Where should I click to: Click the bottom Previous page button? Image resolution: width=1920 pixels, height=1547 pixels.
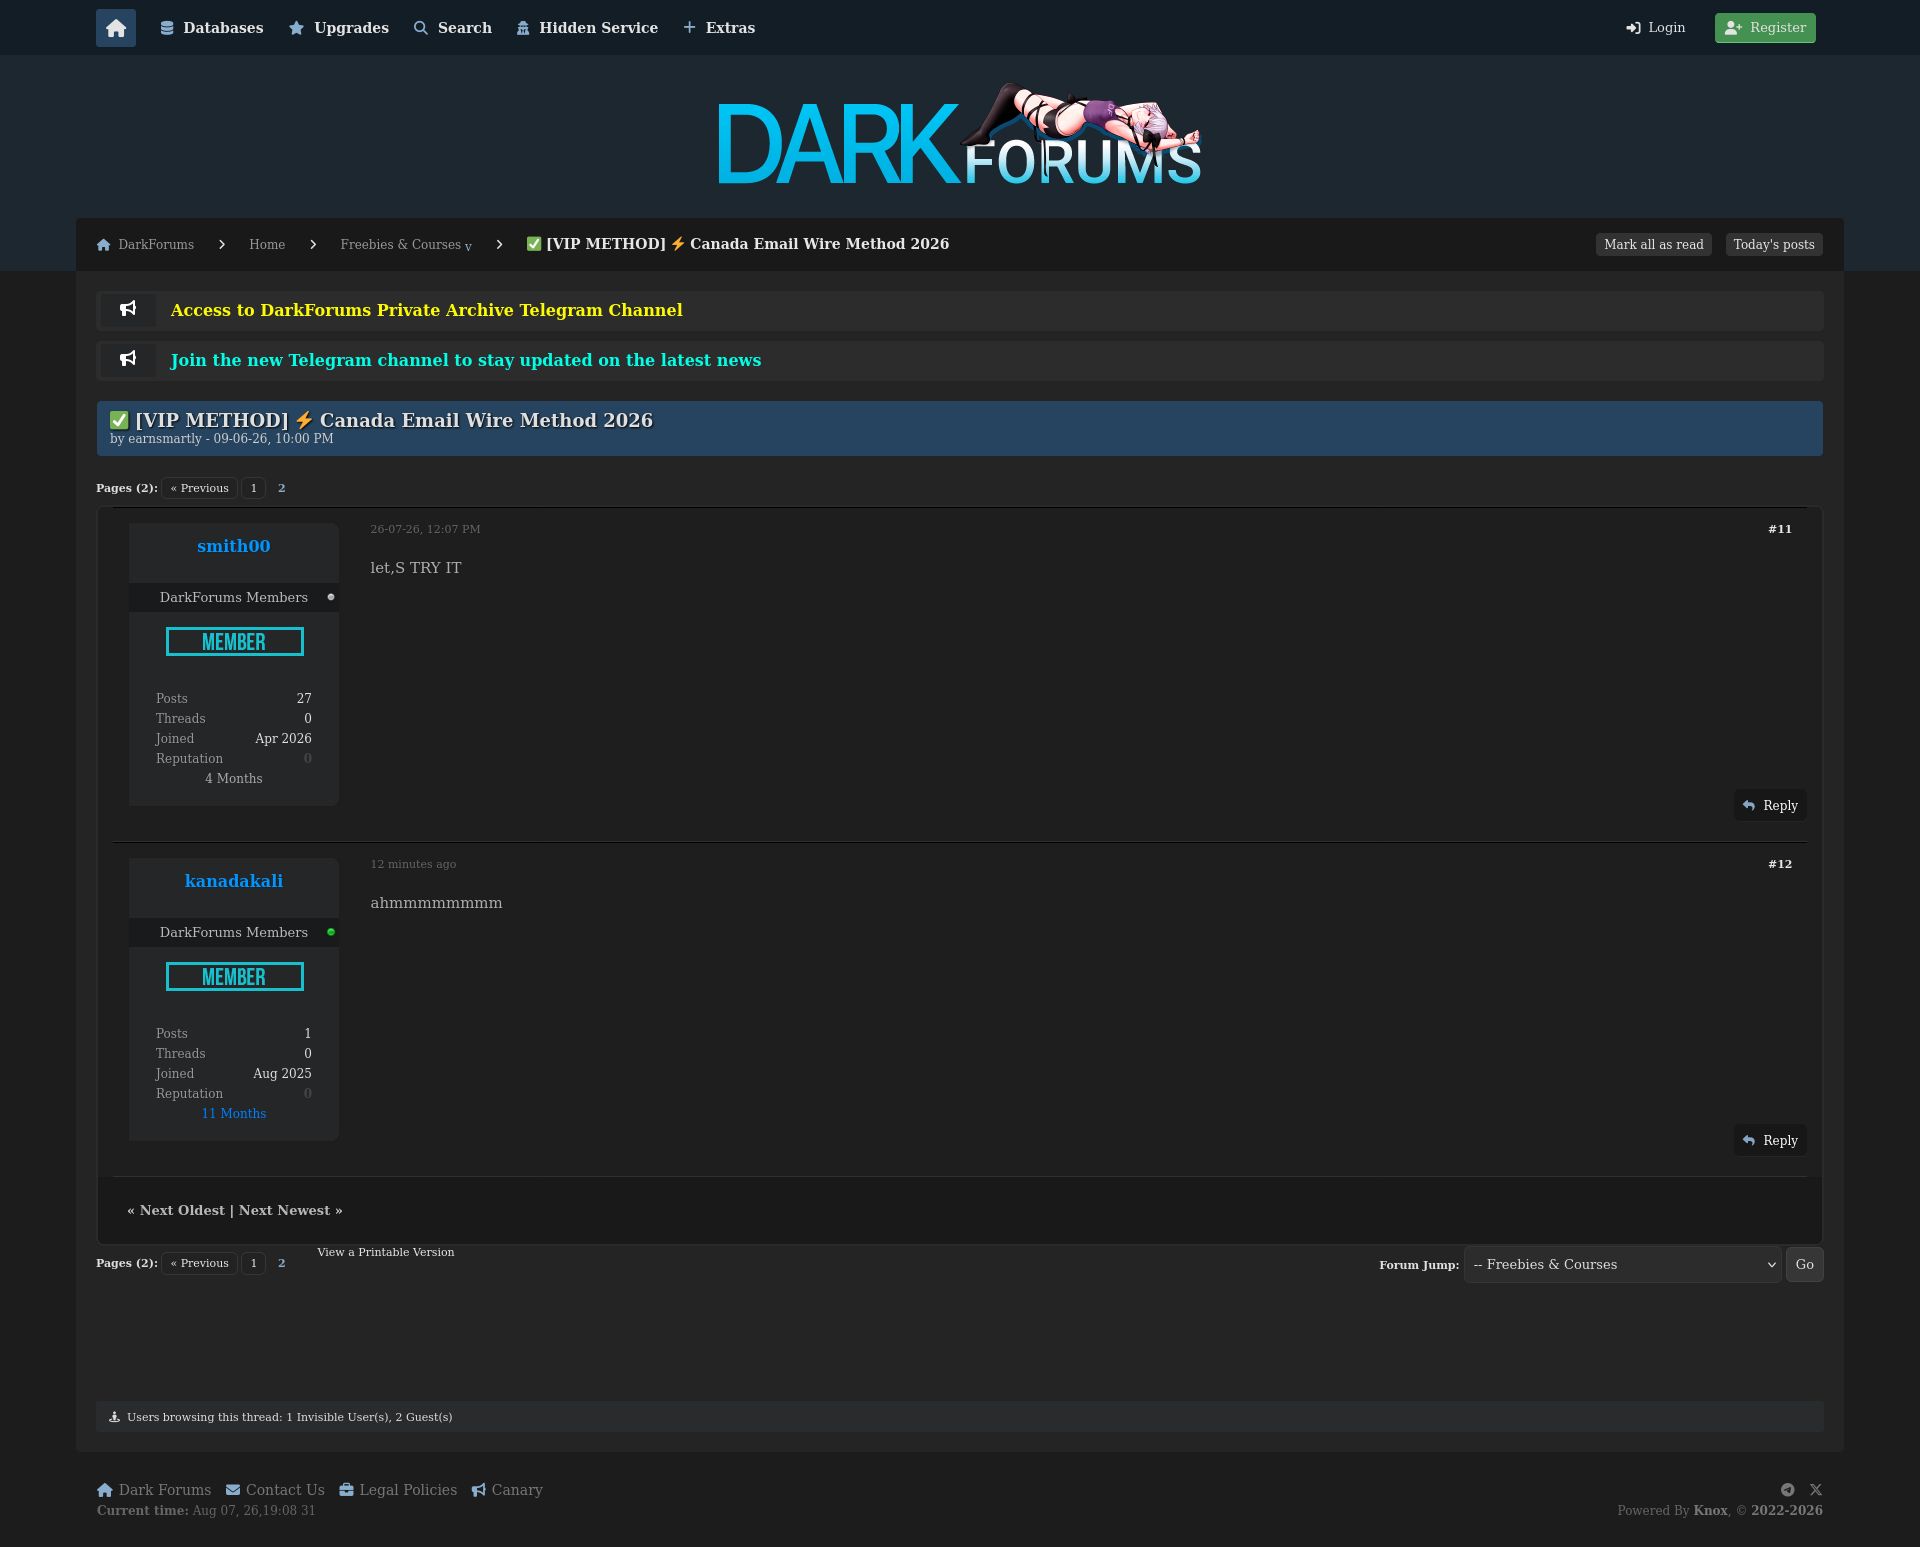click(200, 1263)
